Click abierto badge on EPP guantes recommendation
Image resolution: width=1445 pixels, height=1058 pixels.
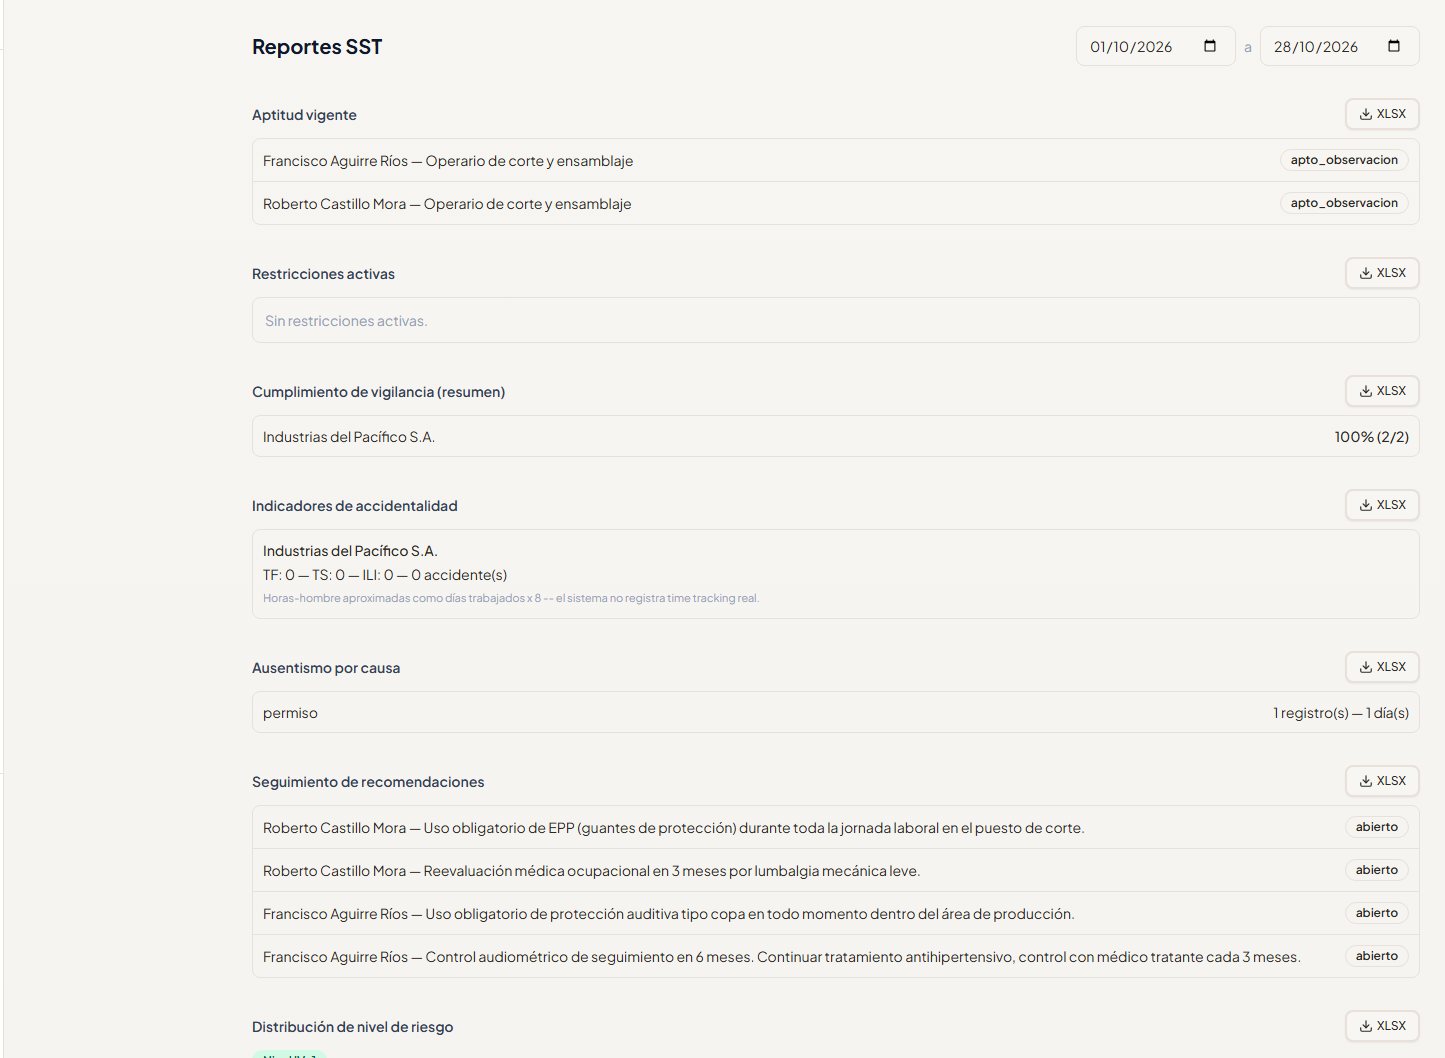(1376, 827)
